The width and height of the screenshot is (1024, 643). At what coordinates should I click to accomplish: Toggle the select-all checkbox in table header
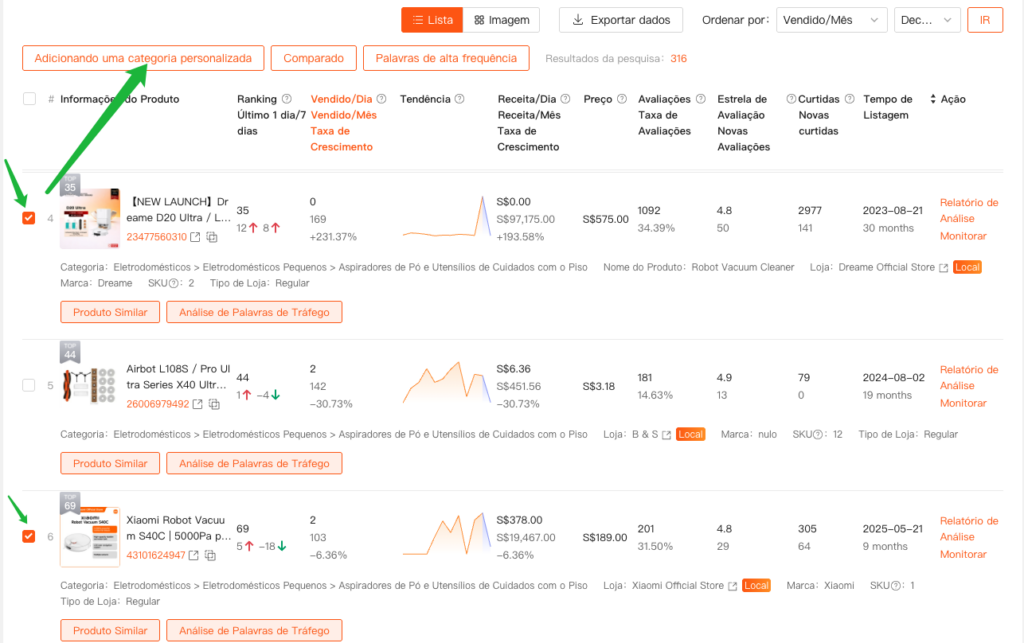pos(29,99)
